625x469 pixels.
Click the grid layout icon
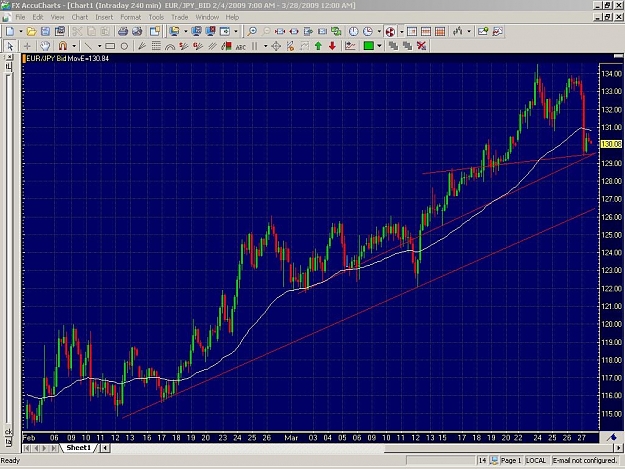click(x=440, y=31)
